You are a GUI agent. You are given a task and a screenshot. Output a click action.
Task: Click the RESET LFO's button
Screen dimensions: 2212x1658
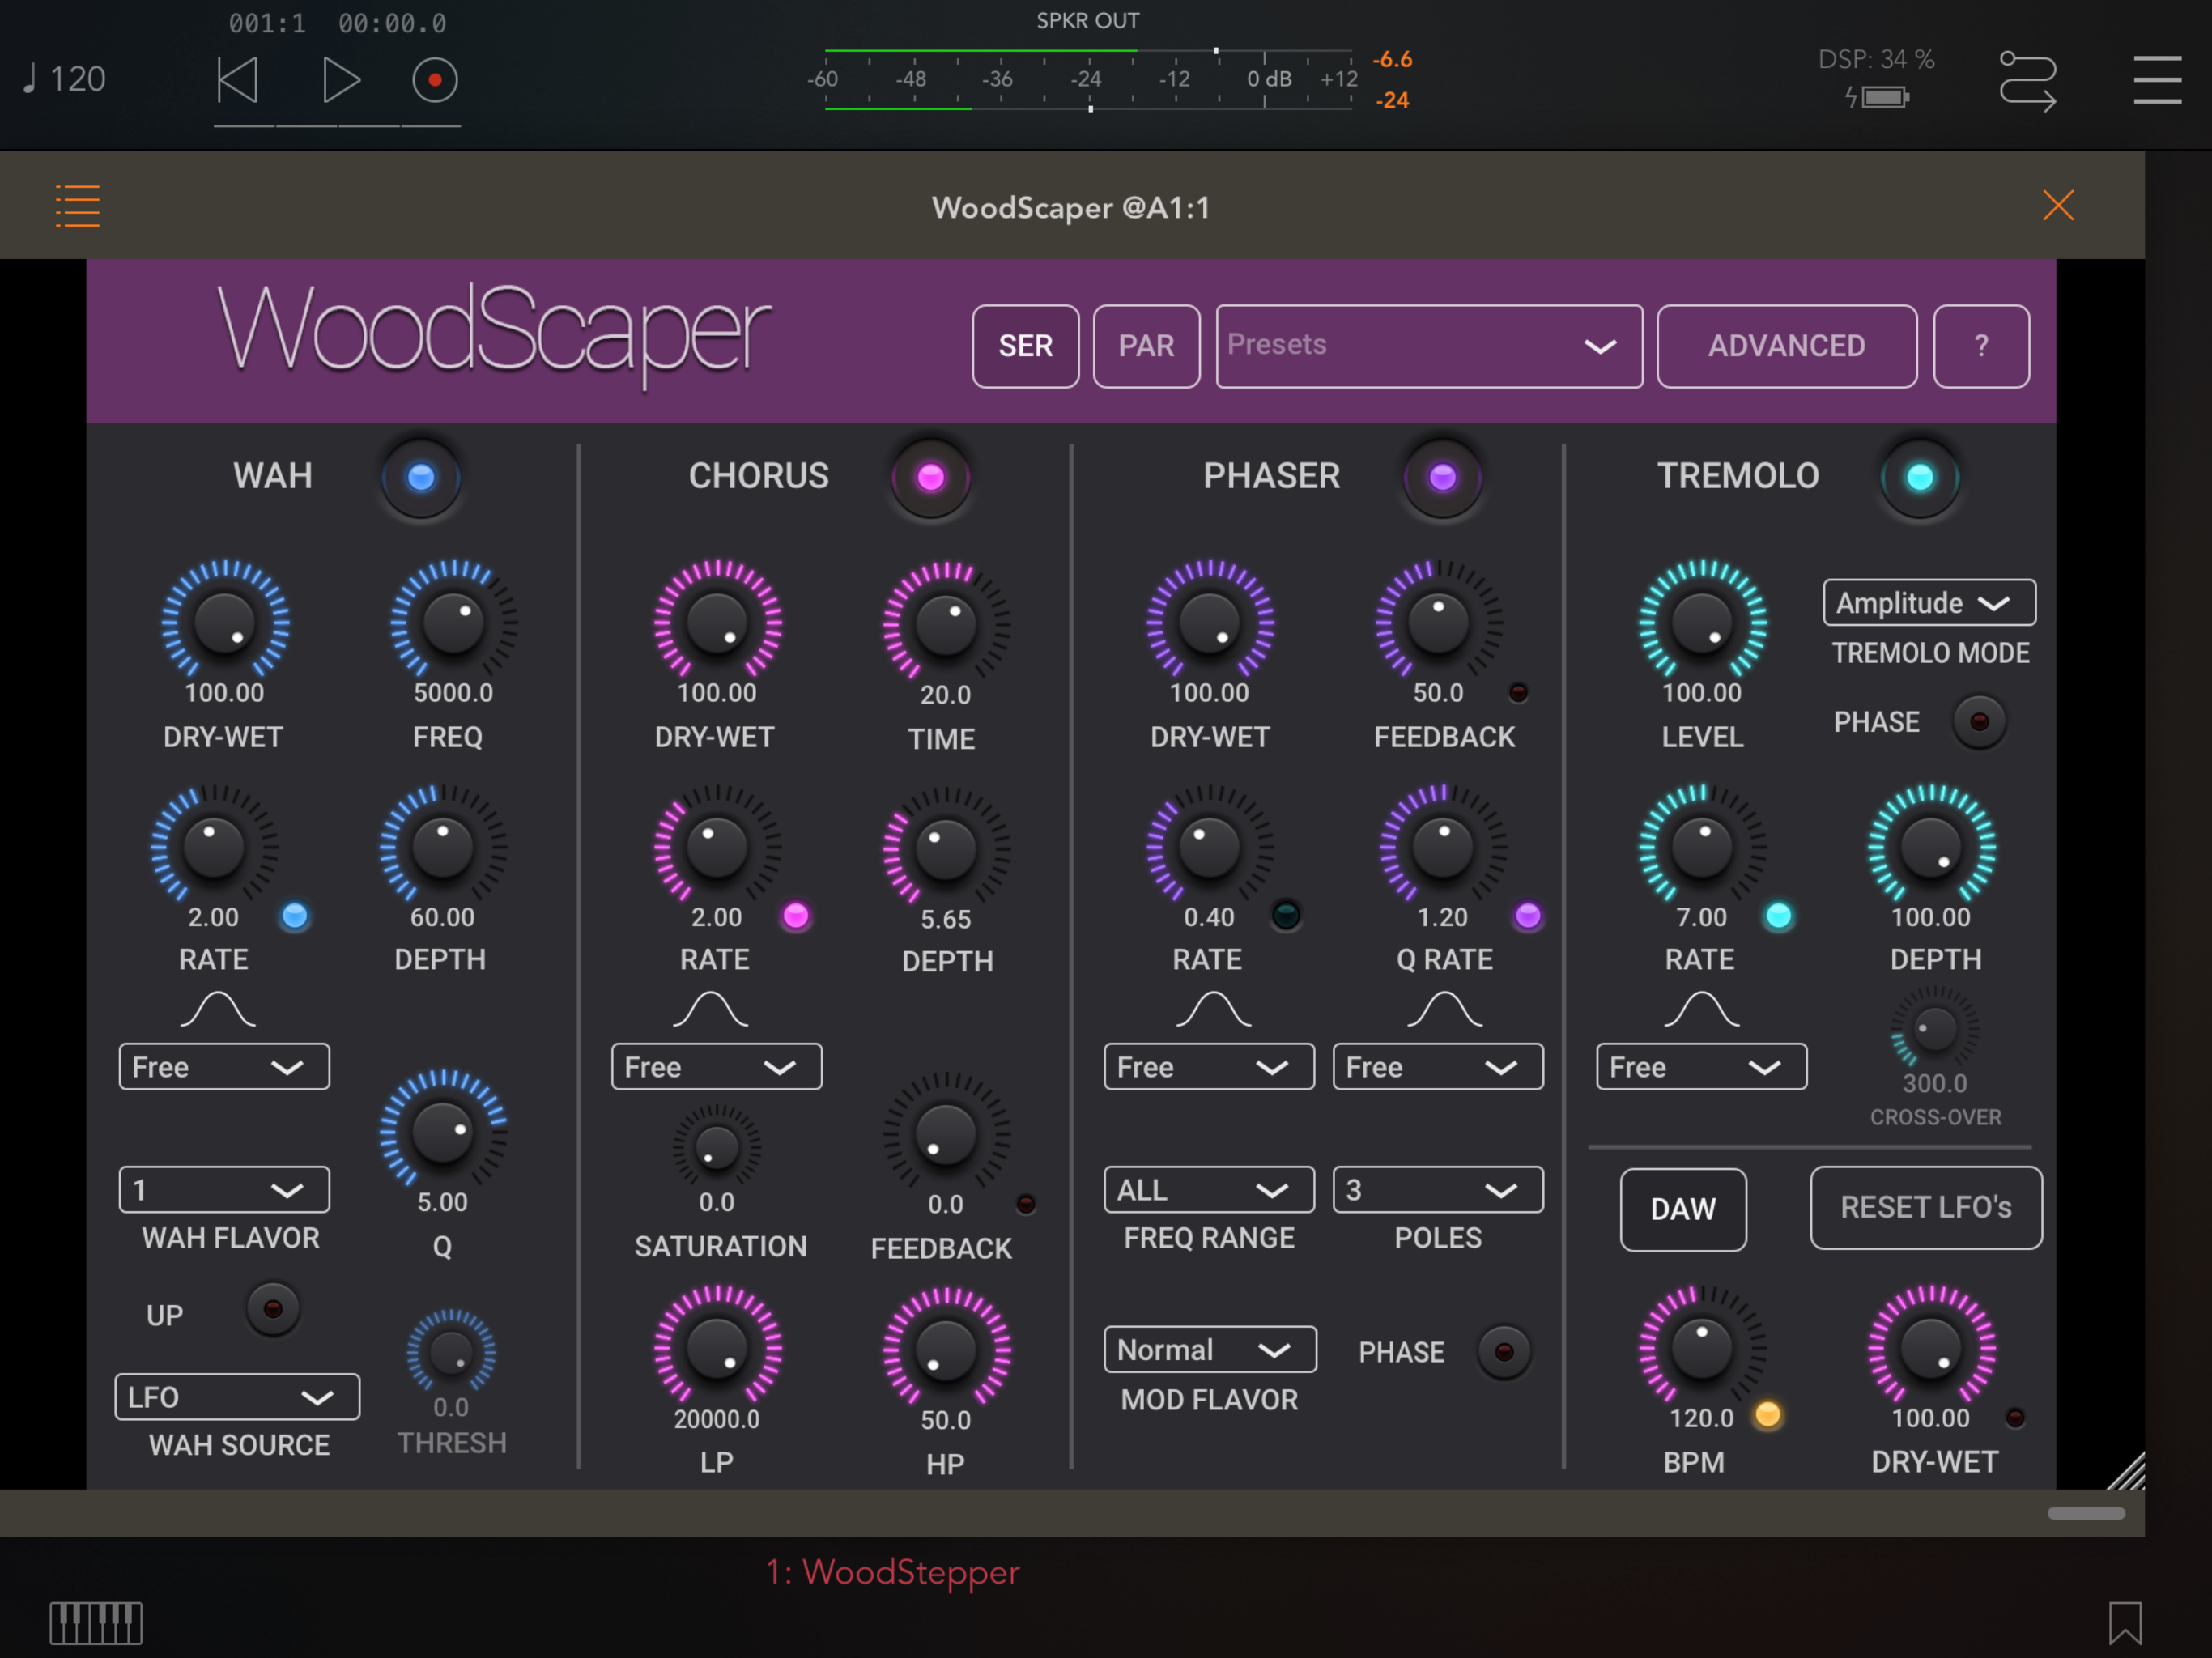tap(1926, 1207)
